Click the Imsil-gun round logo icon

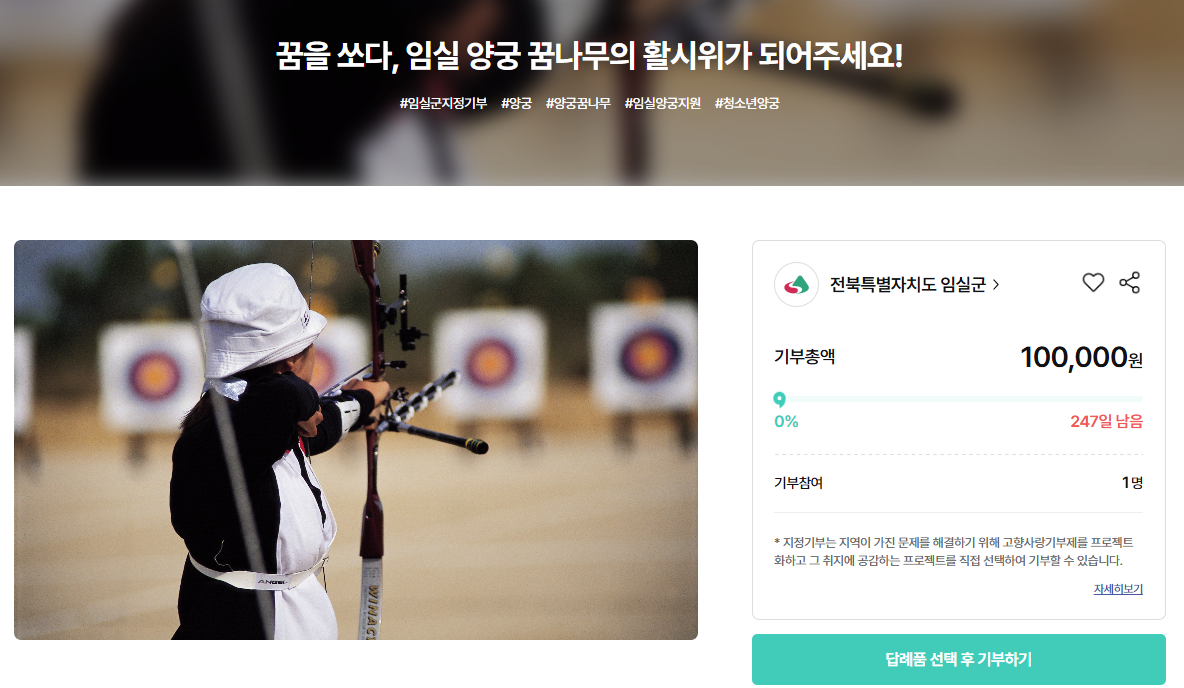tap(796, 285)
